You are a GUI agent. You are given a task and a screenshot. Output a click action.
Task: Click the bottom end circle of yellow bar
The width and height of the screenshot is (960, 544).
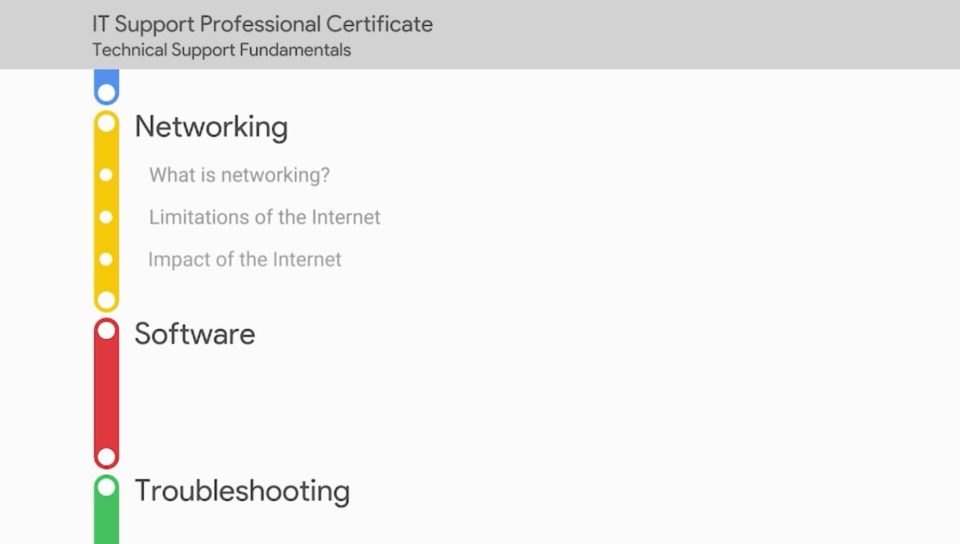[106, 299]
